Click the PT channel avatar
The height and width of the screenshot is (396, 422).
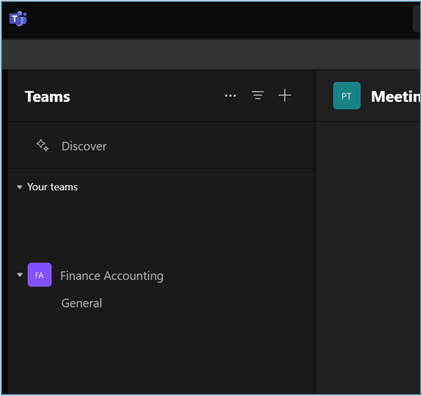(347, 96)
